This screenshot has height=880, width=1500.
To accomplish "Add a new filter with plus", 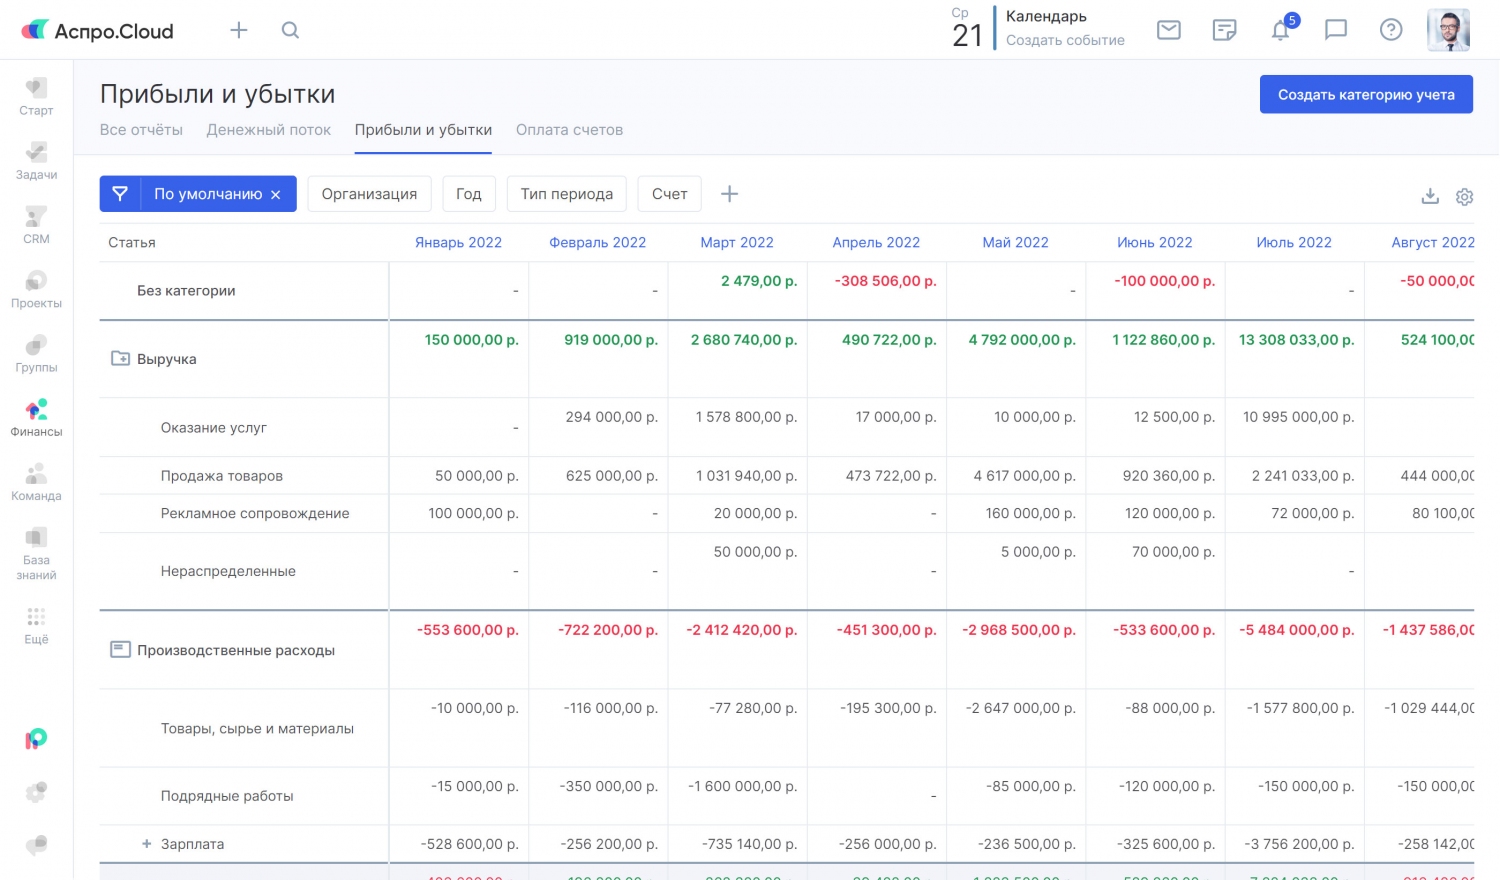I will 730,194.
